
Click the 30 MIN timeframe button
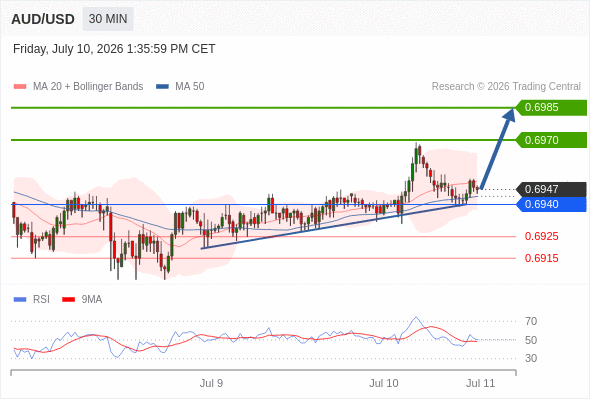[108, 19]
